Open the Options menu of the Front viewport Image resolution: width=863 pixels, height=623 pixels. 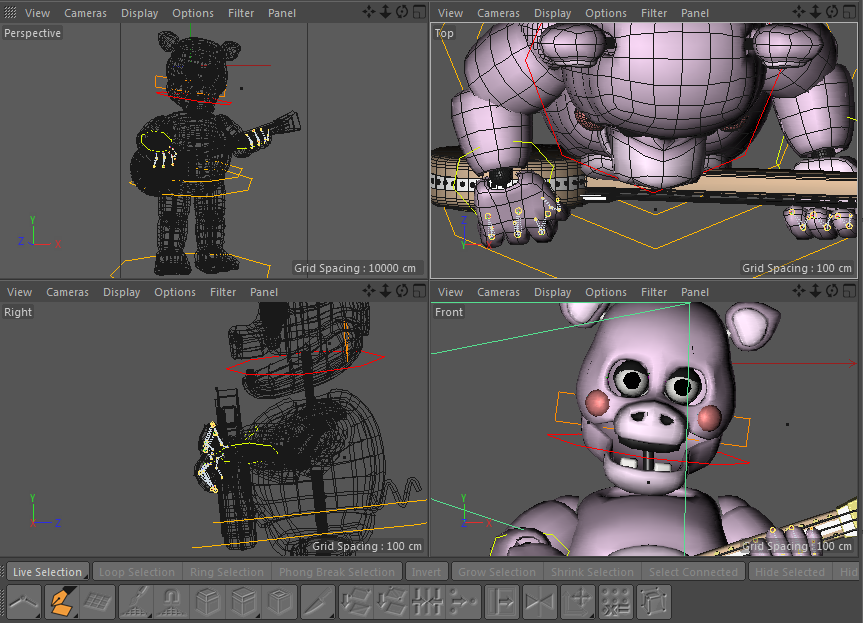[x=606, y=292]
